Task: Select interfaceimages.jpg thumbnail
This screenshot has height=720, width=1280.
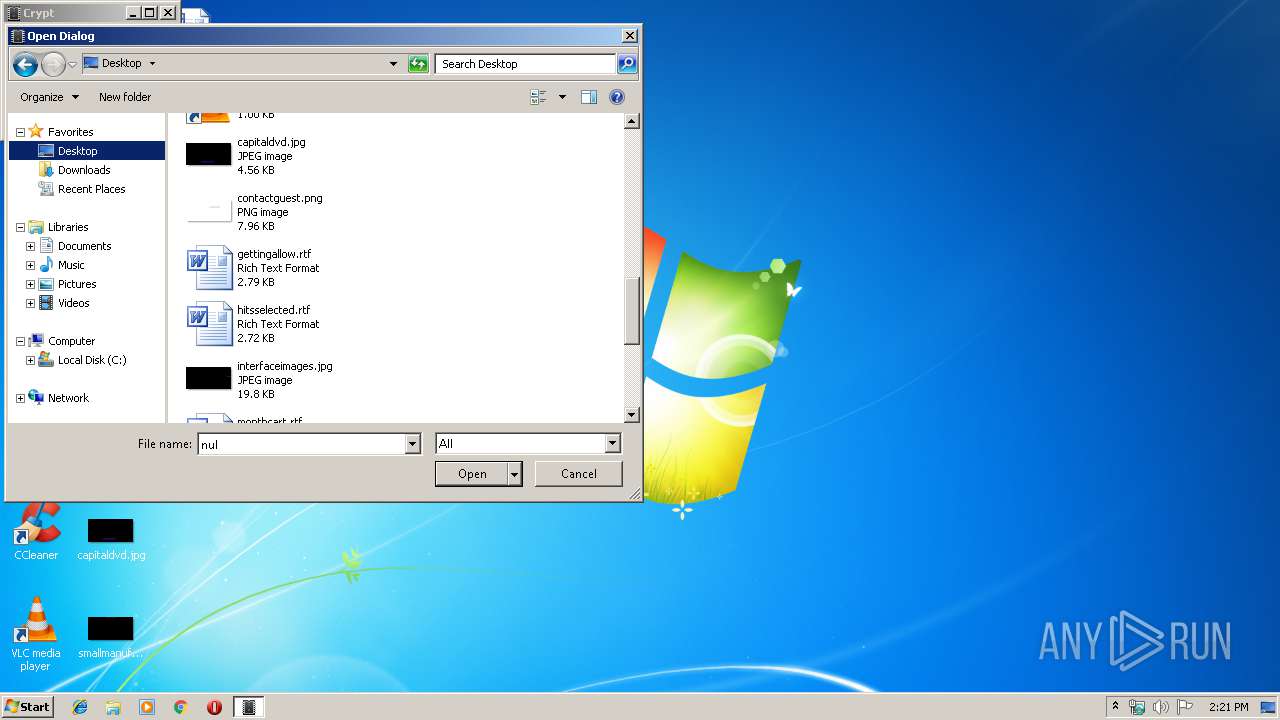Action: (208, 378)
